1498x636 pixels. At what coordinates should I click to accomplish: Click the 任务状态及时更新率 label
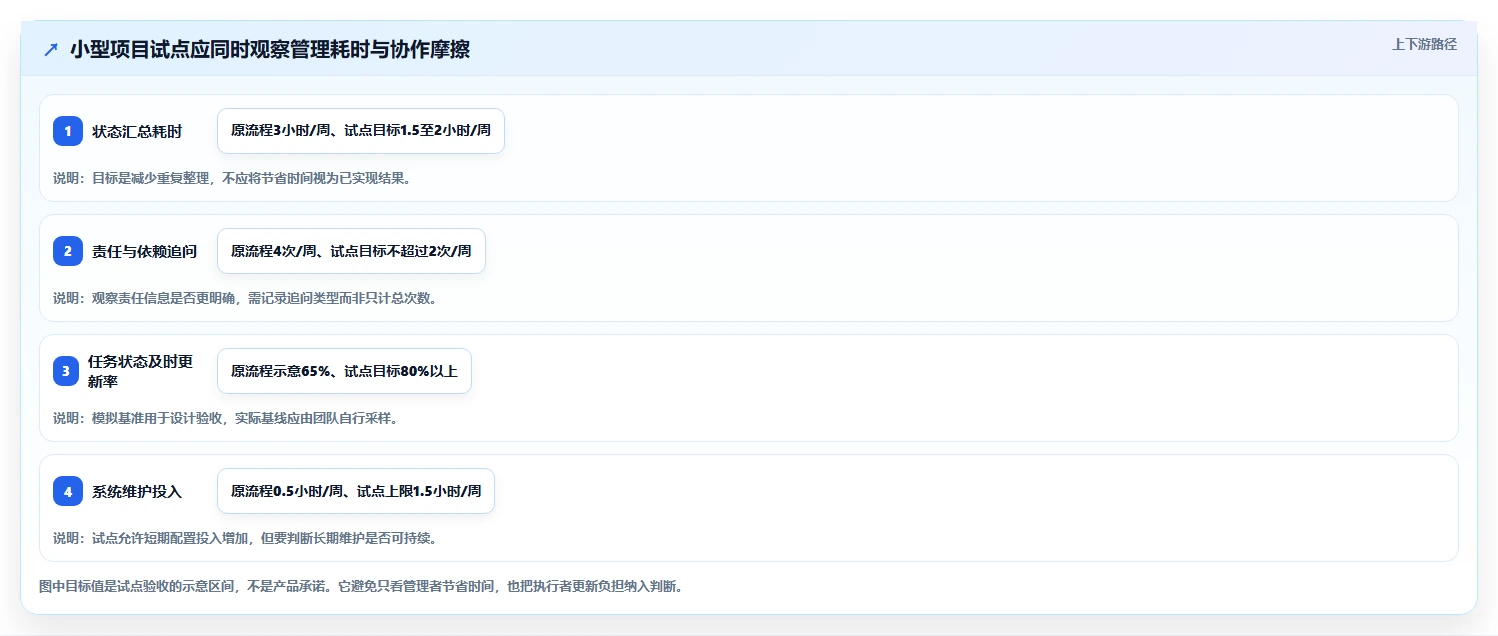pos(141,371)
